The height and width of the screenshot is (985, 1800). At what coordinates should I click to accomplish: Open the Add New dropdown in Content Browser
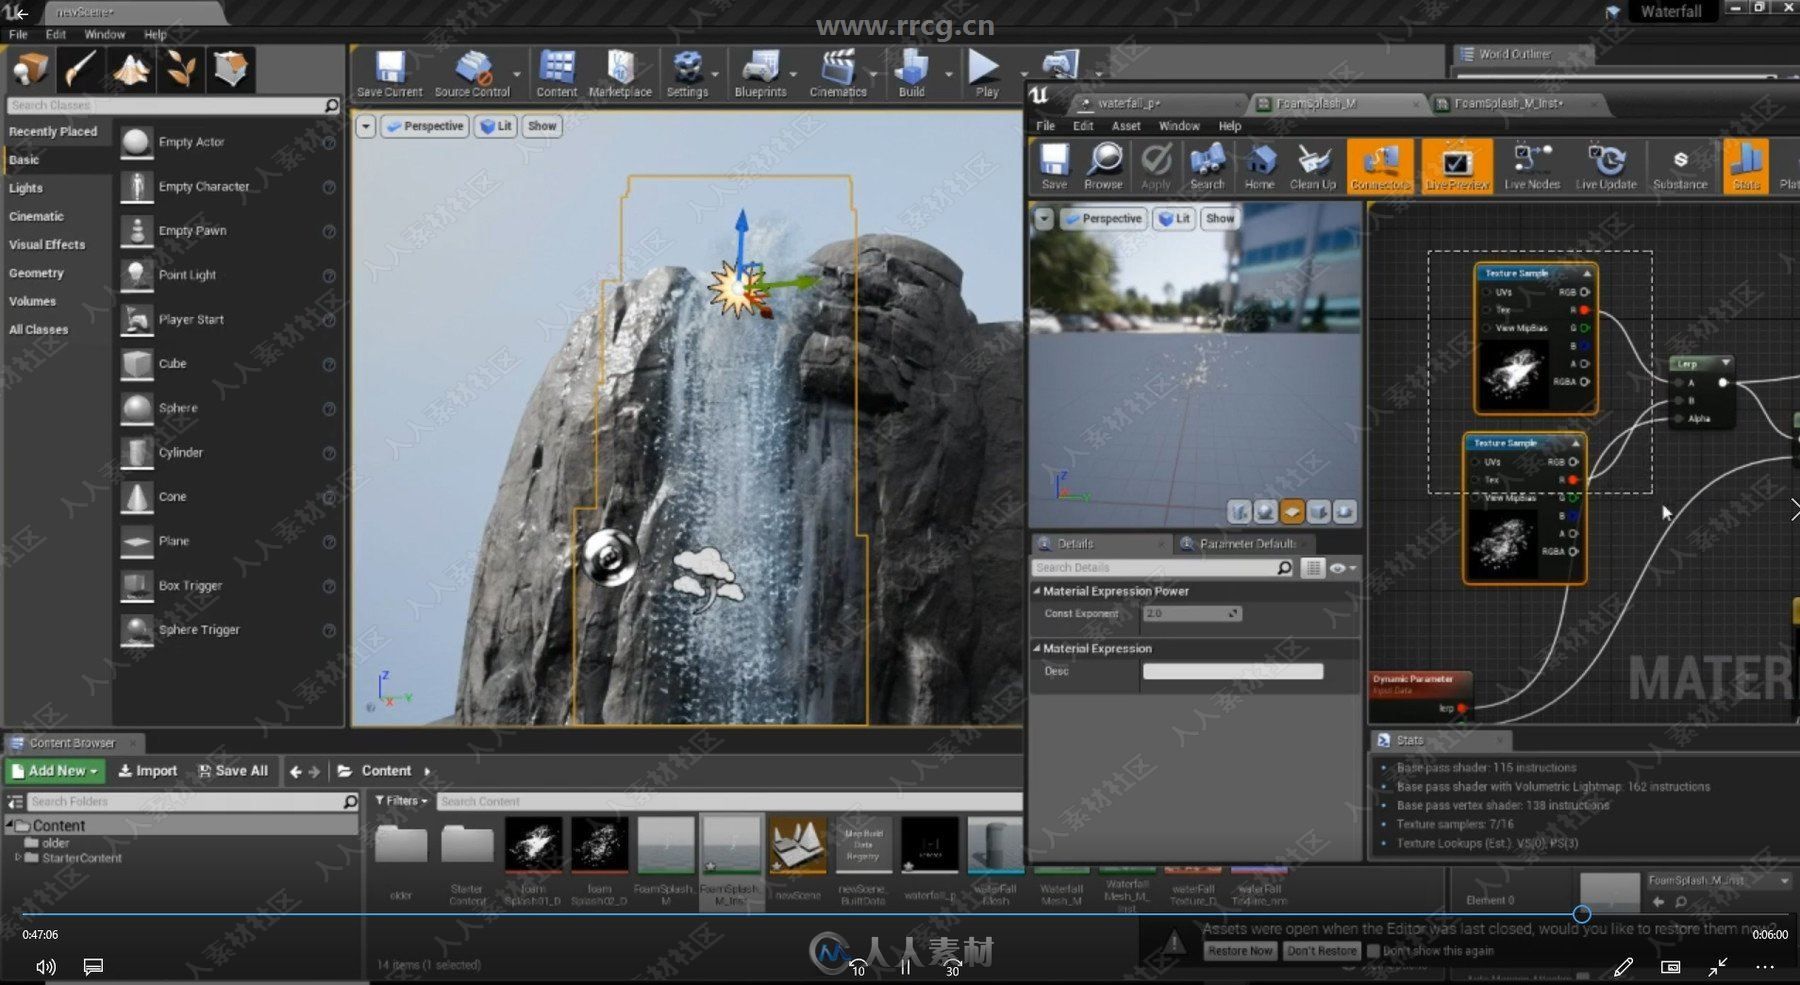tap(56, 771)
